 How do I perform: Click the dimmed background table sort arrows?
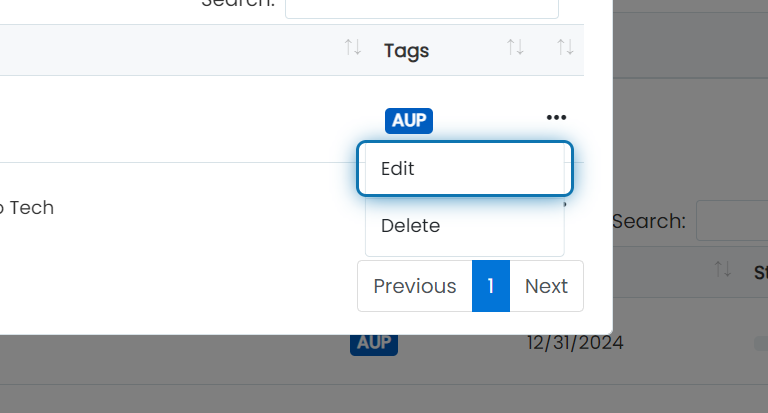[x=722, y=269]
